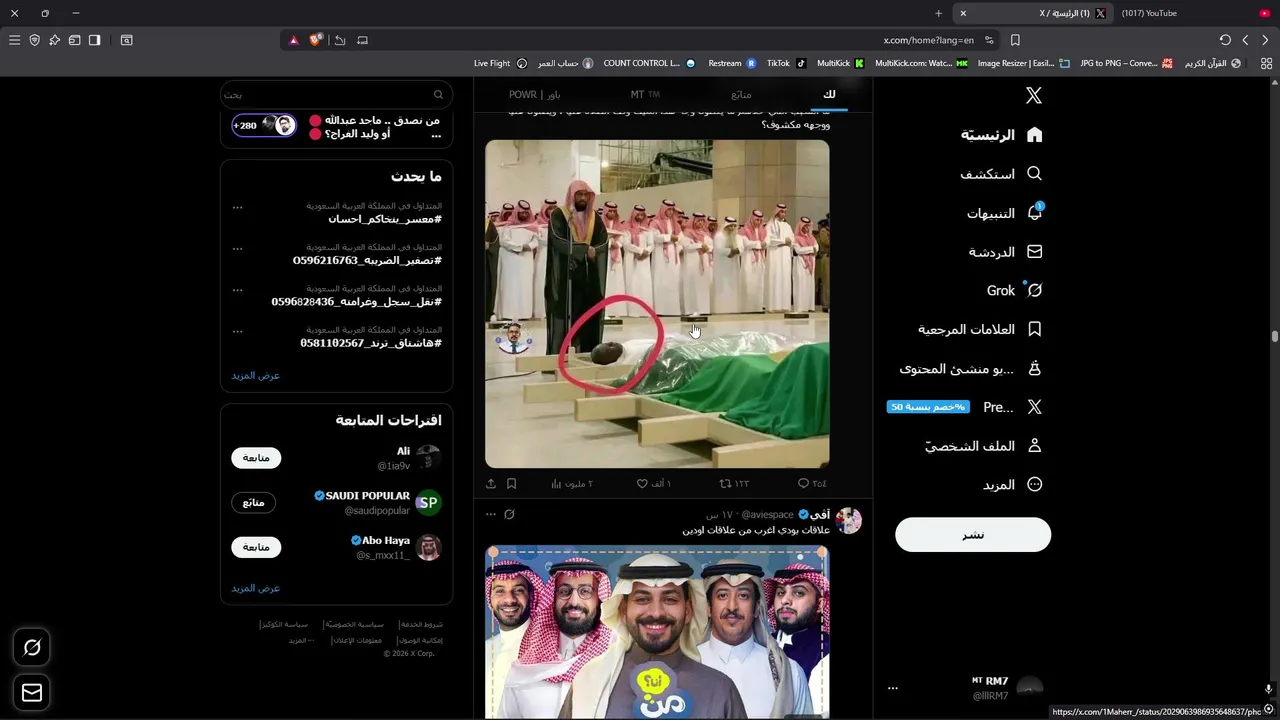Follow the Ali @1ia9v account
The width and height of the screenshot is (1280, 720).
coord(256,458)
